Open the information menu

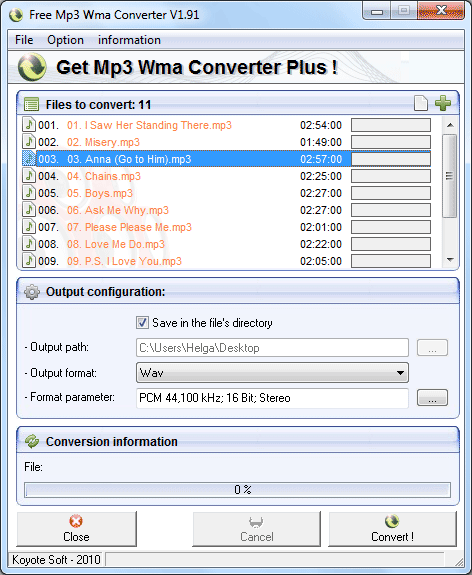click(x=129, y=40)
